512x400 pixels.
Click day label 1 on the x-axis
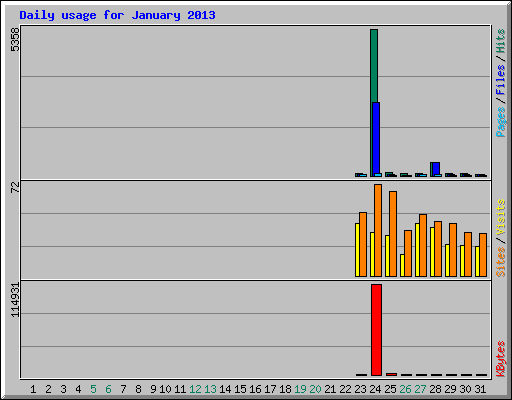coord(33,389)
